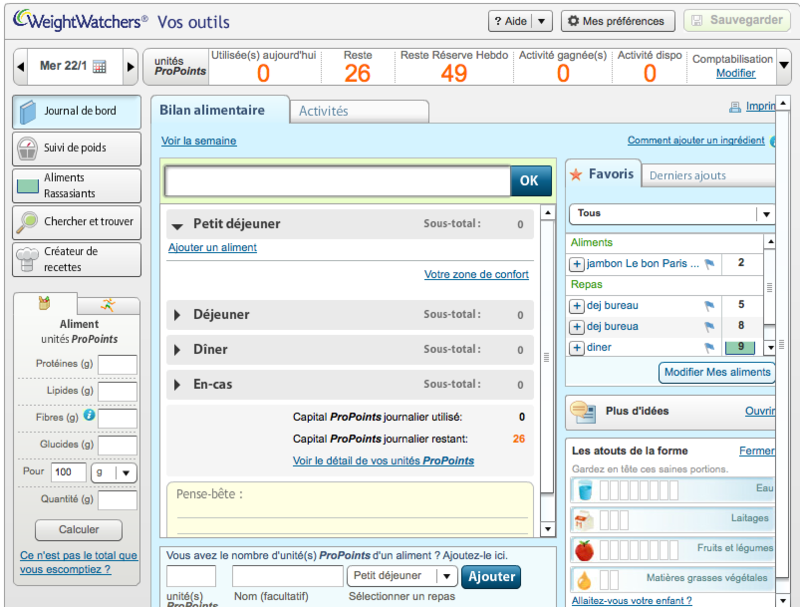This screenshot has width=800, height=607.
Task: Click Matières grasses oil drop icon
Action: point(584,580)
